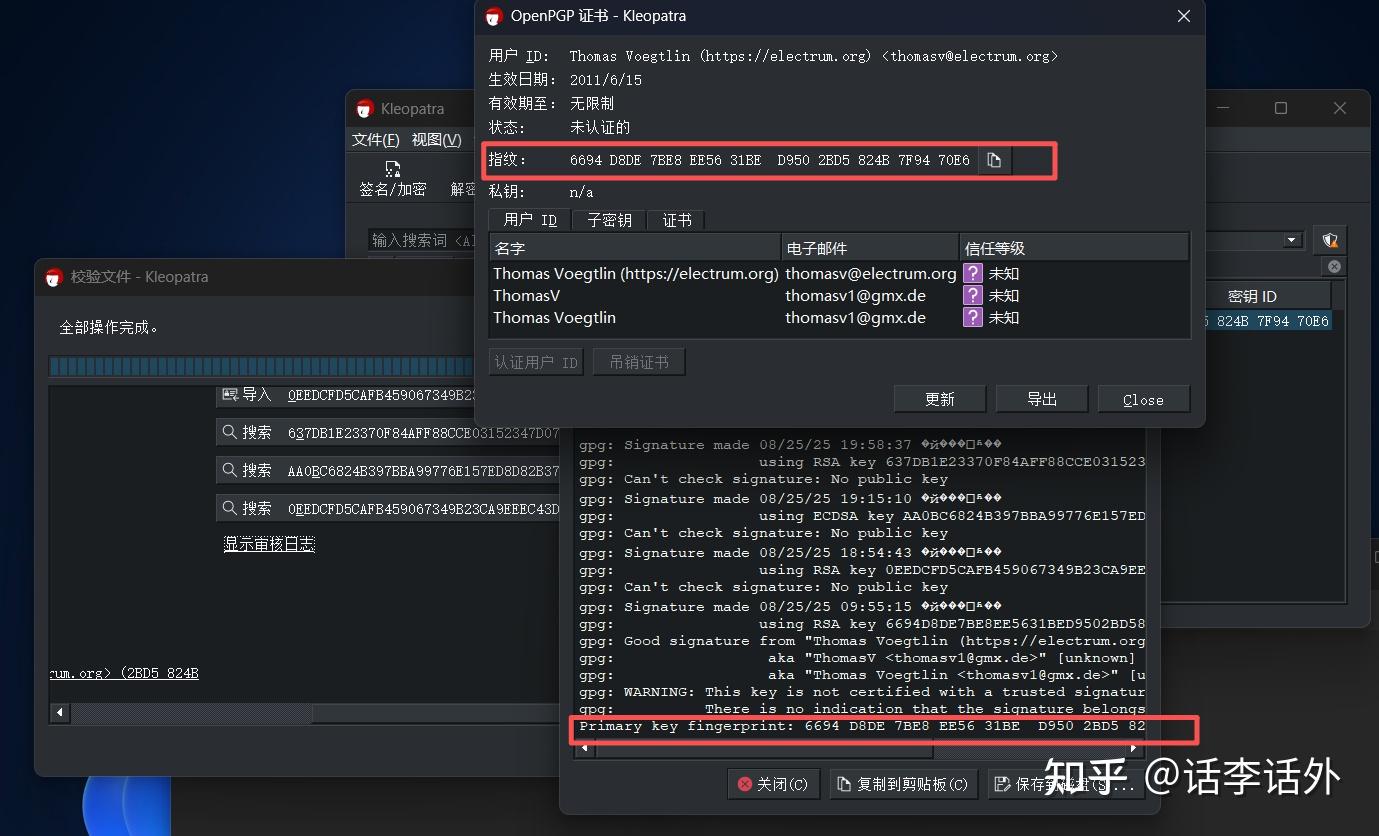The width and height of the screenshot is (1379, 836).
Task: Click the certificate shield icon in Kleopatra main window
Action: (x=1329, y=240)
